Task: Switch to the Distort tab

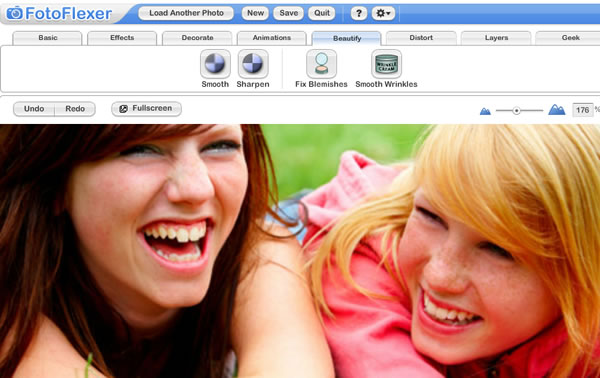Action: point(421,38)
